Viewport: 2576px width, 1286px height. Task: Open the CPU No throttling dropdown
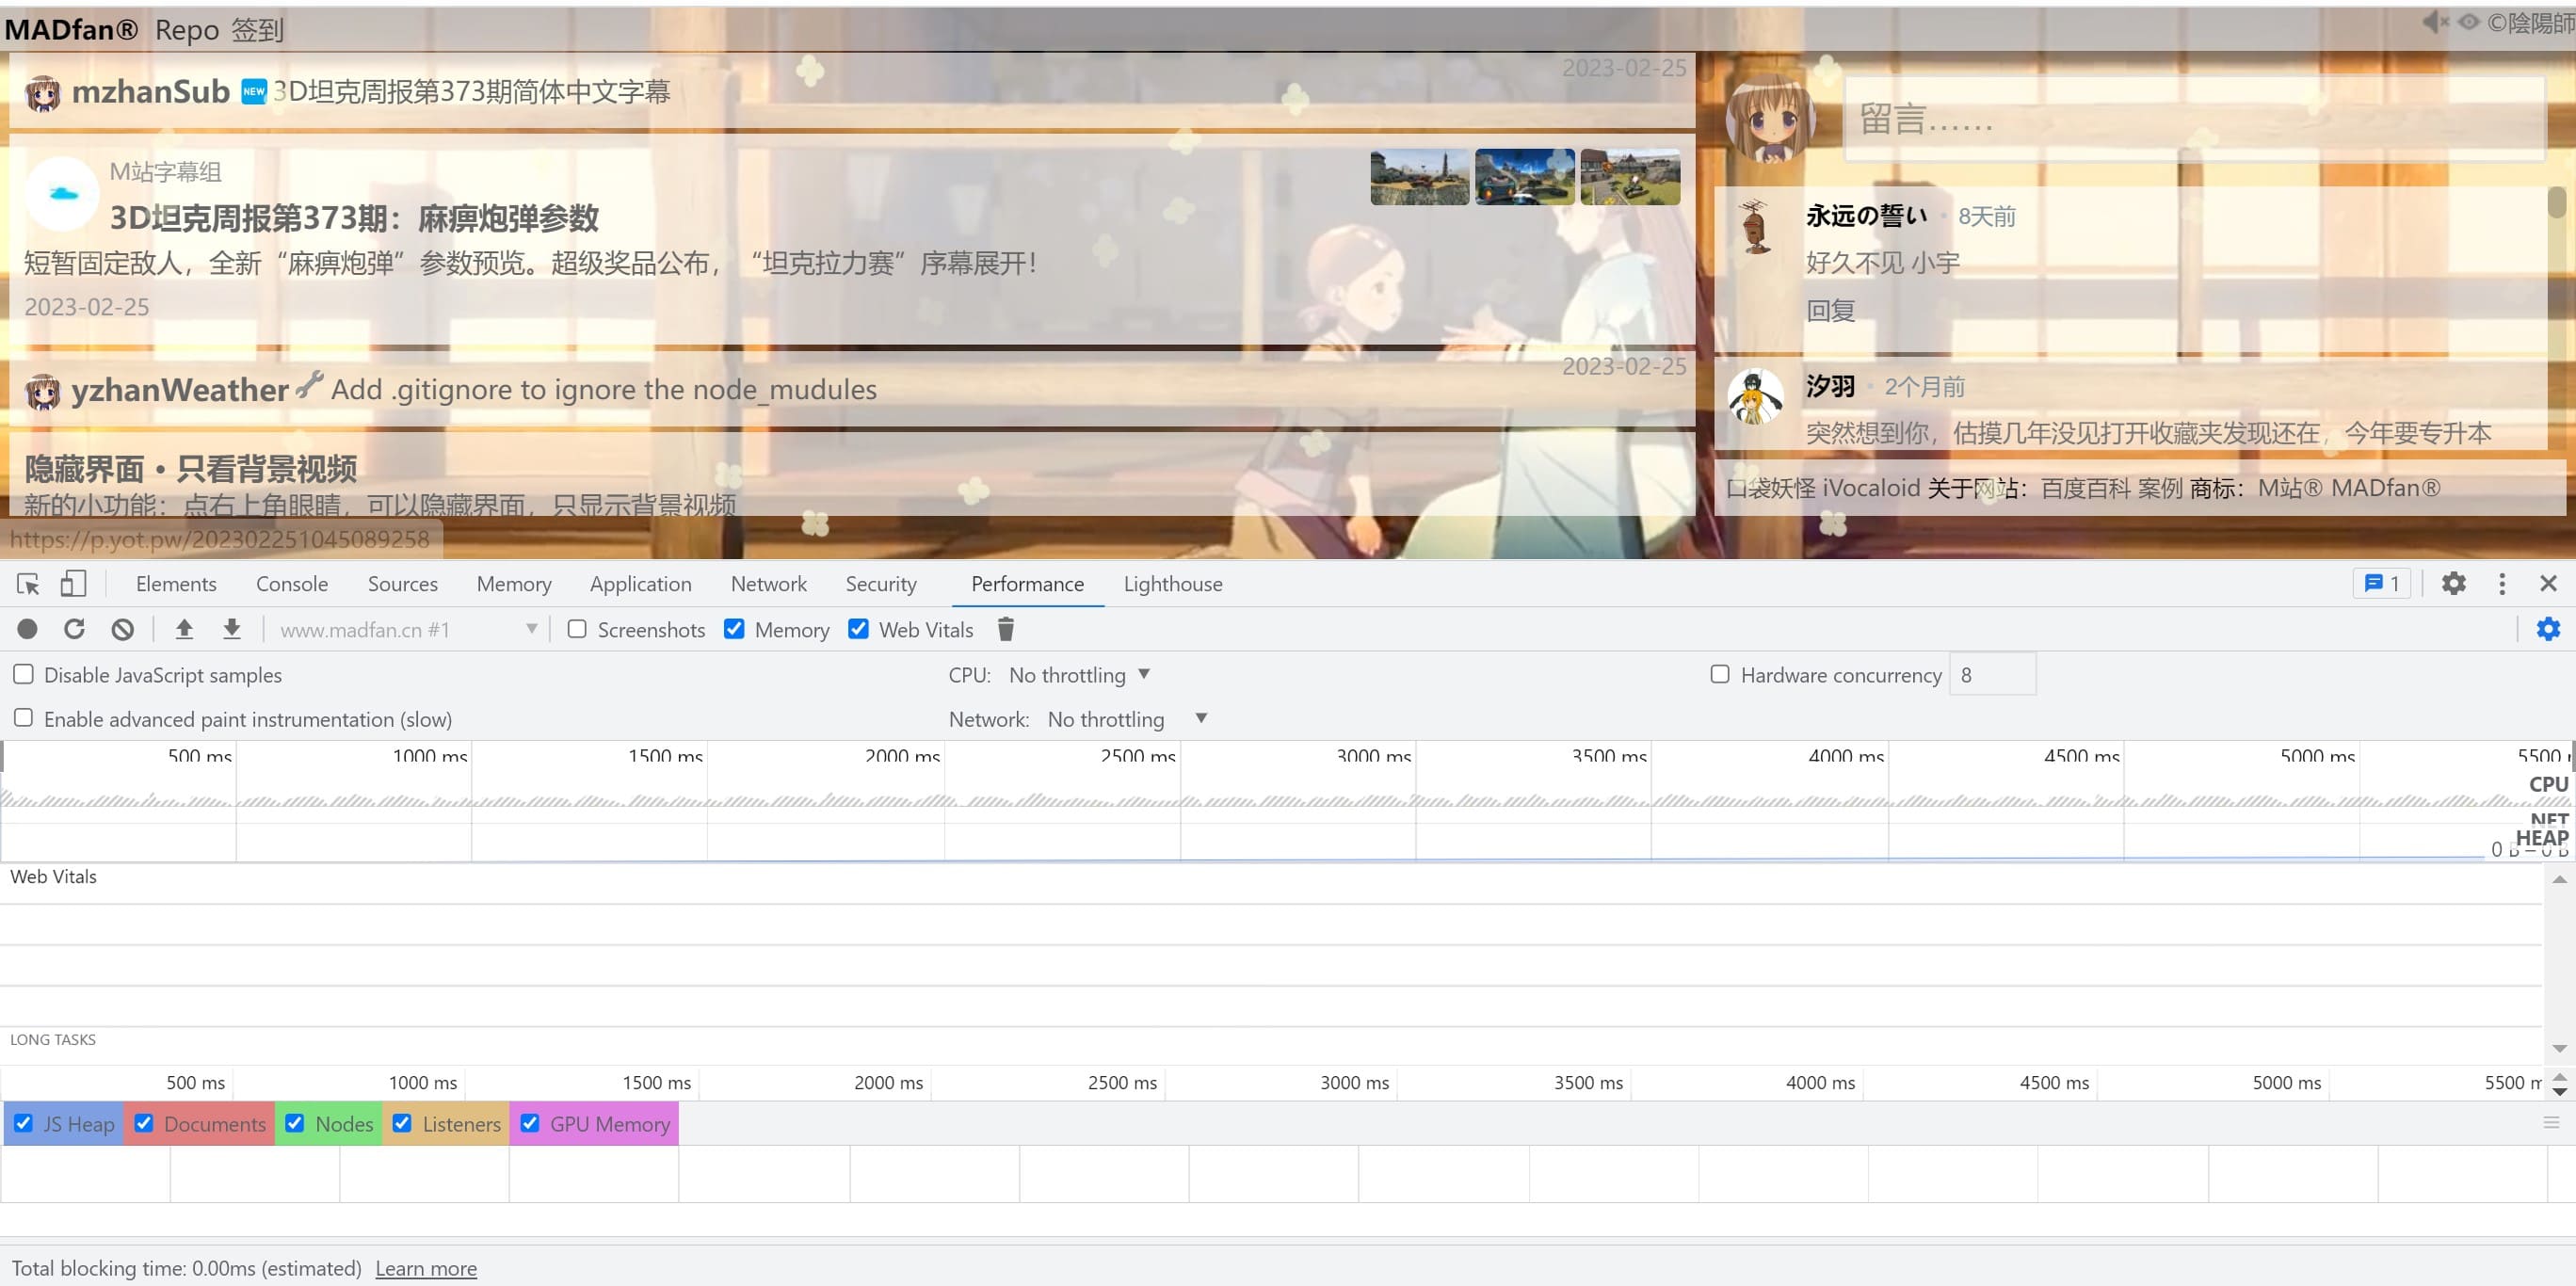tap(1079, 675)
